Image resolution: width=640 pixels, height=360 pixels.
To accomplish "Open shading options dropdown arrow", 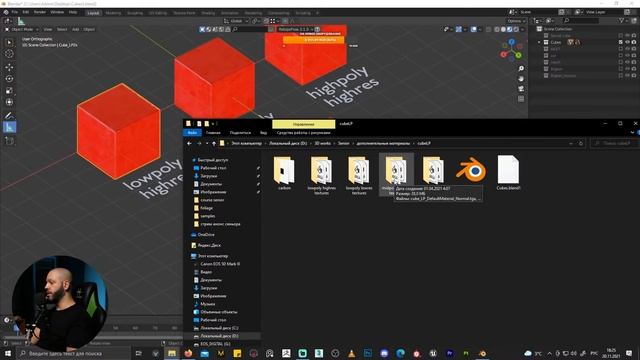I will point(522,29).
